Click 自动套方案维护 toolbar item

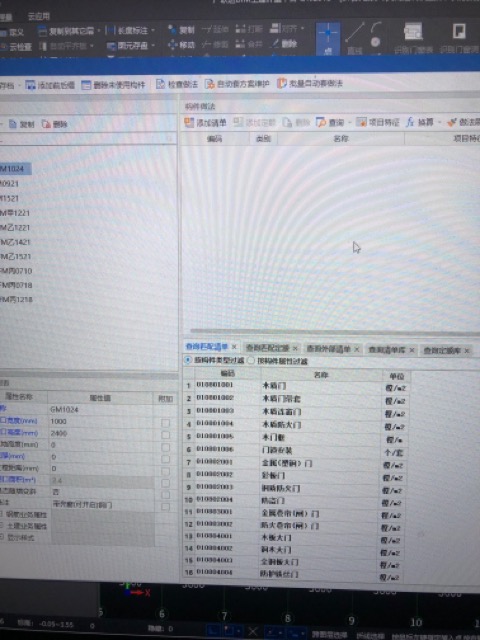(237, 84)
